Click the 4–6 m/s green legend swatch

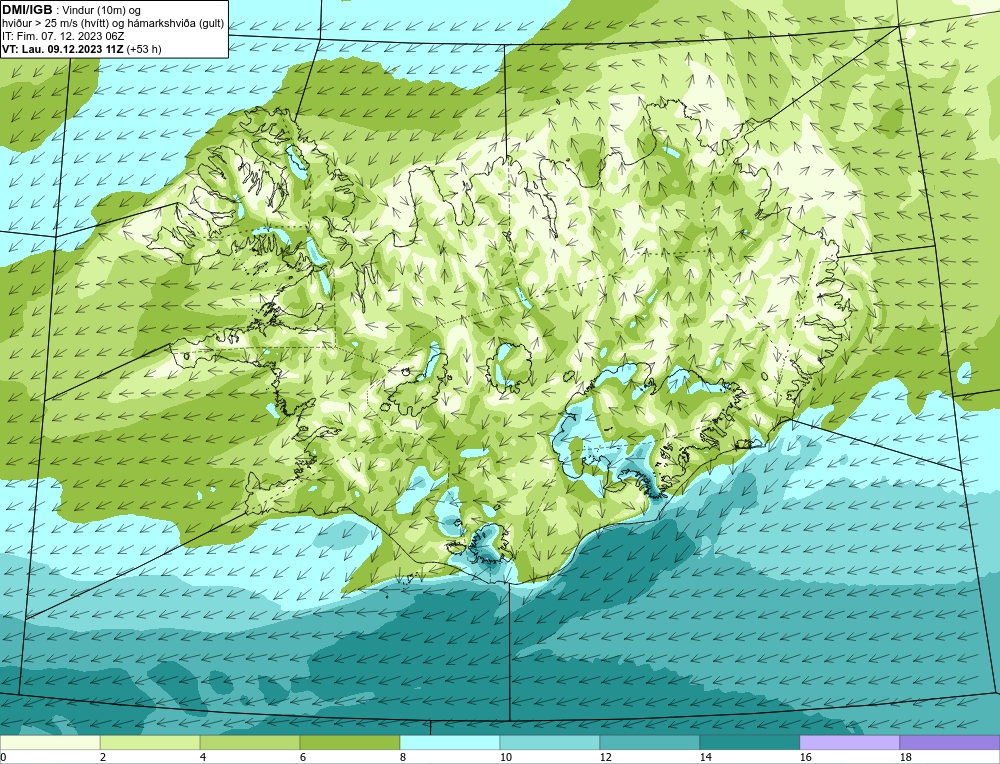(250, 743)
